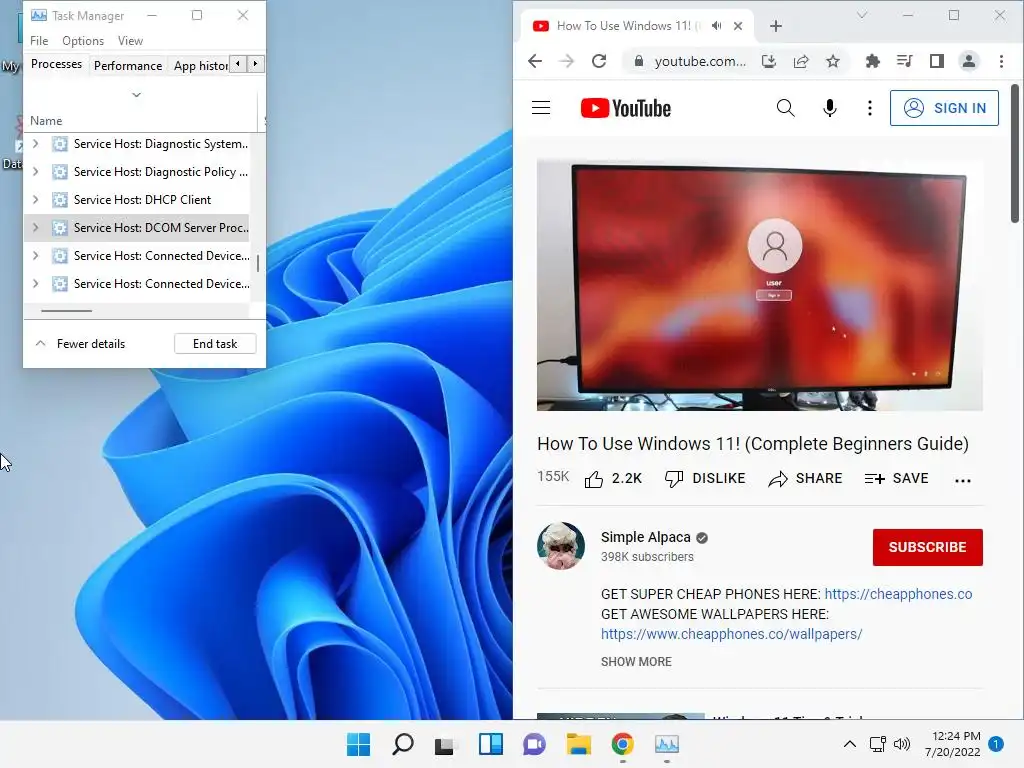Mute the tab via speaker icon
1024x768 pixels.
pos(716,25)
